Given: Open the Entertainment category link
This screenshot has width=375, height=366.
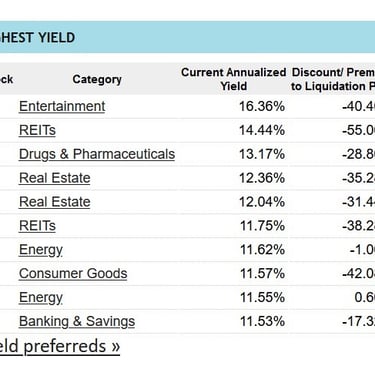Looking at the screenshot, I should point(62,106).
